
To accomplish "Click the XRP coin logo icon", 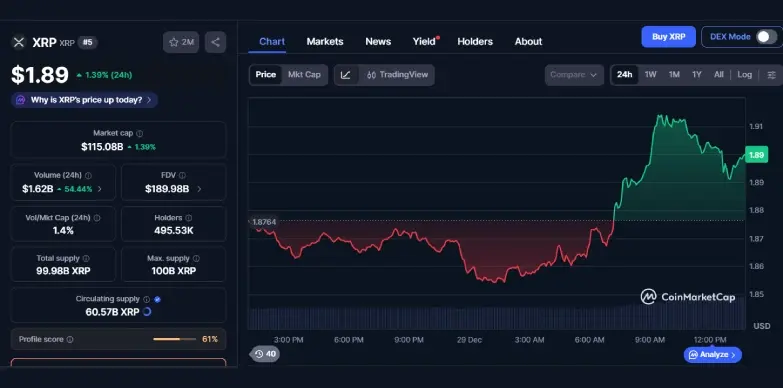I will click(x=18, y=42).
